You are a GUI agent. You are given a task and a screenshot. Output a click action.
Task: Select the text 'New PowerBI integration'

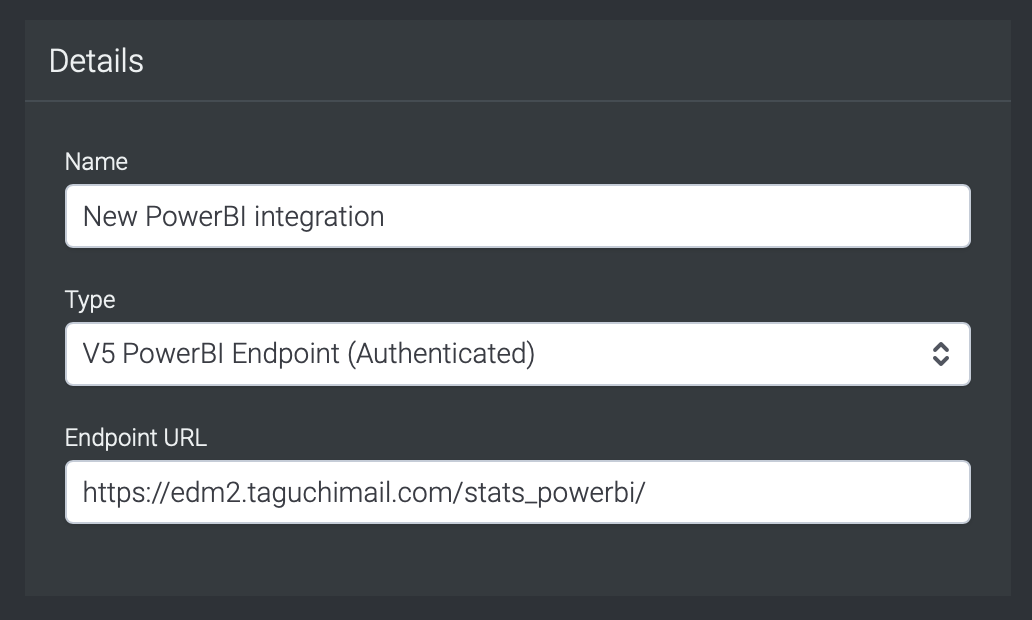click(233, 216)
